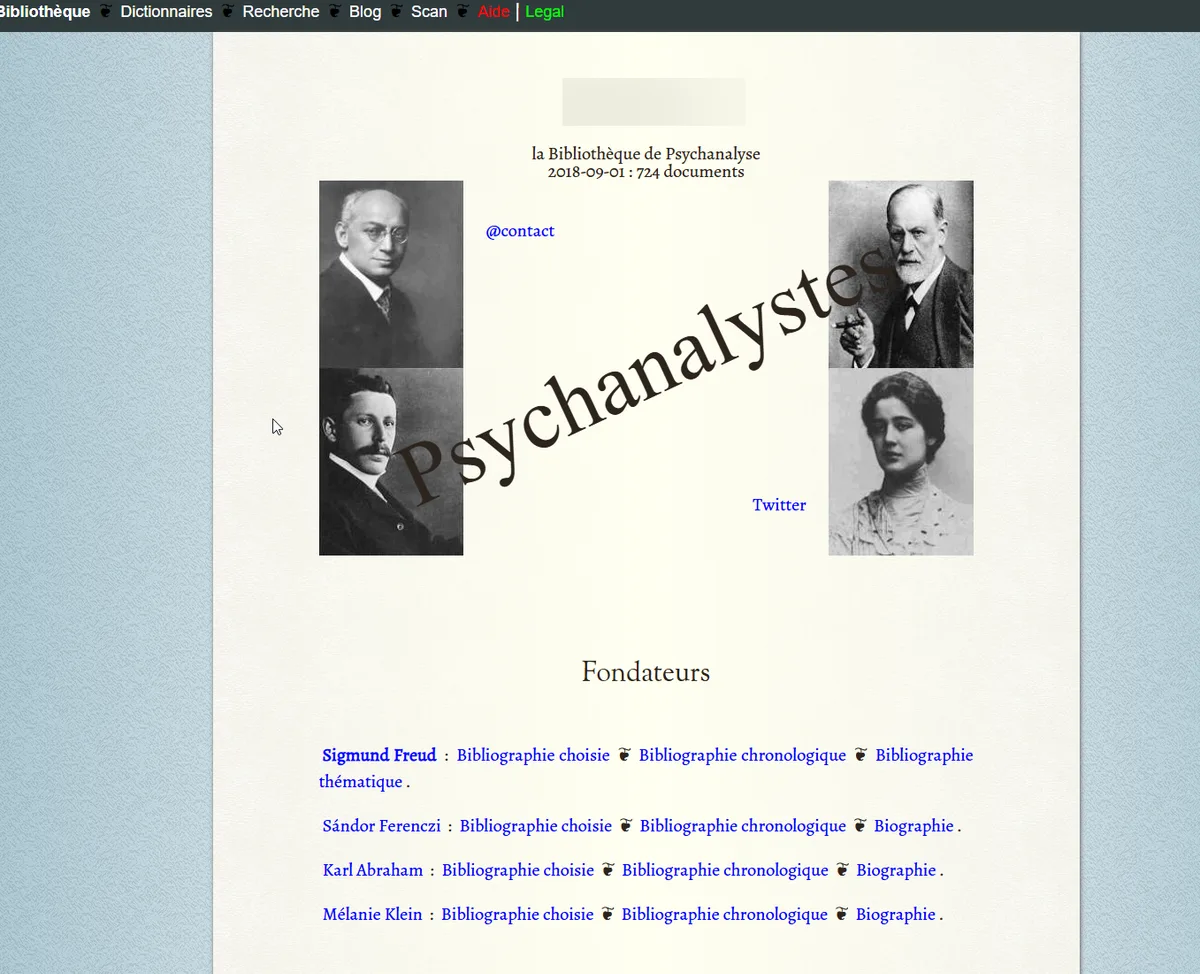
Task: Open the Bibliothèque navigation item
Action: pyautogui.click(x=44, y=11)
